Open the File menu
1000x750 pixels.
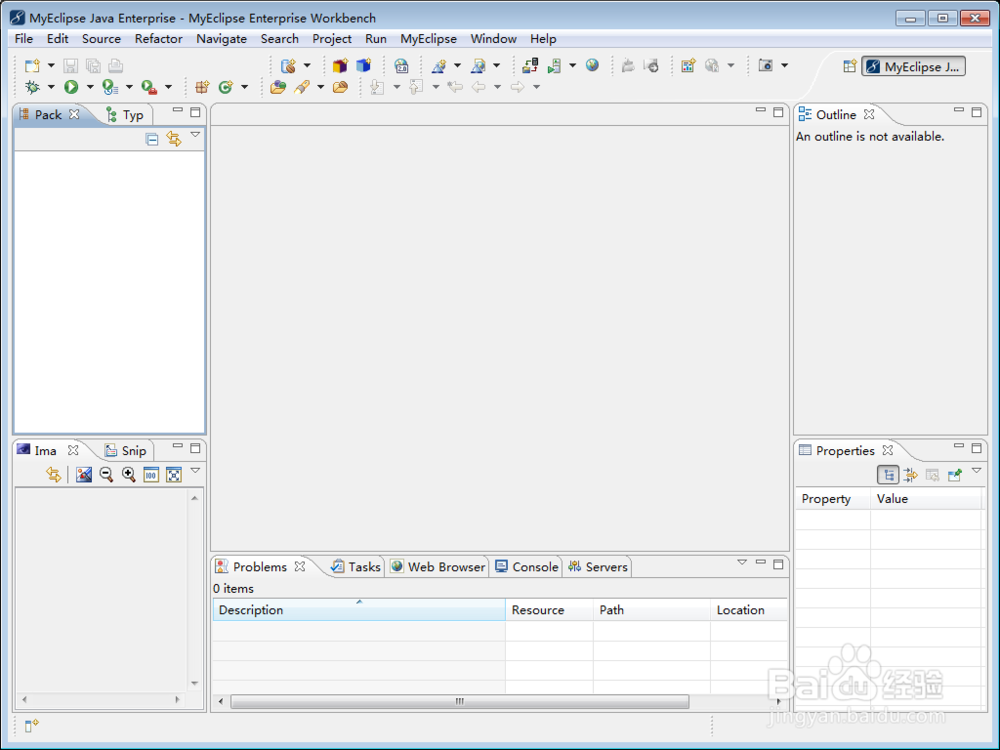click(24, 39)
